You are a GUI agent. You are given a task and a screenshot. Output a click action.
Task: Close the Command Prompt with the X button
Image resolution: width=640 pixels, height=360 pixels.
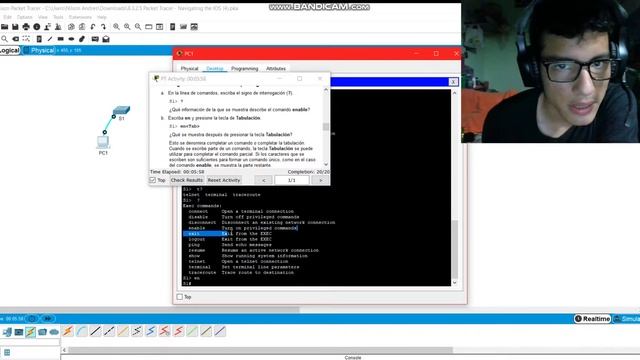coord(453,82)
